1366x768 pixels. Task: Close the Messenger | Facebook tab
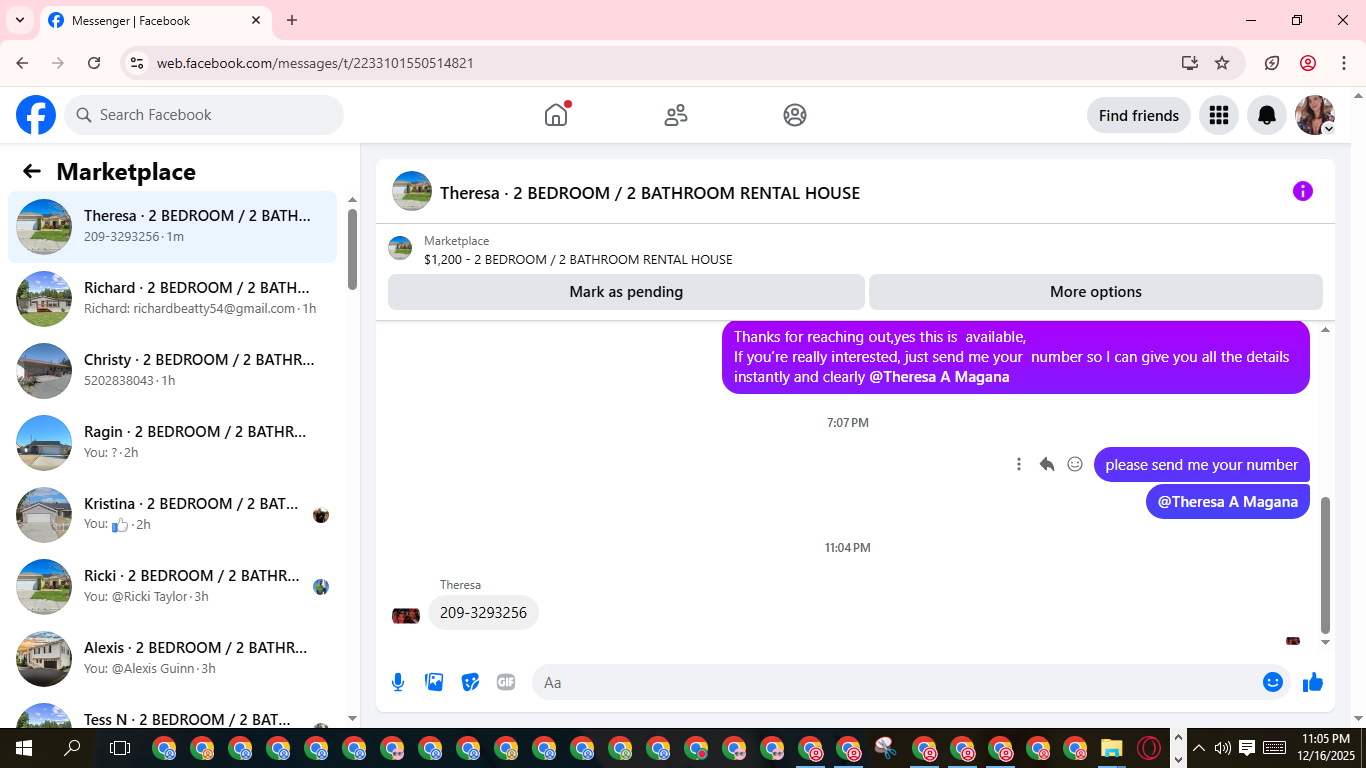point(256,20)
